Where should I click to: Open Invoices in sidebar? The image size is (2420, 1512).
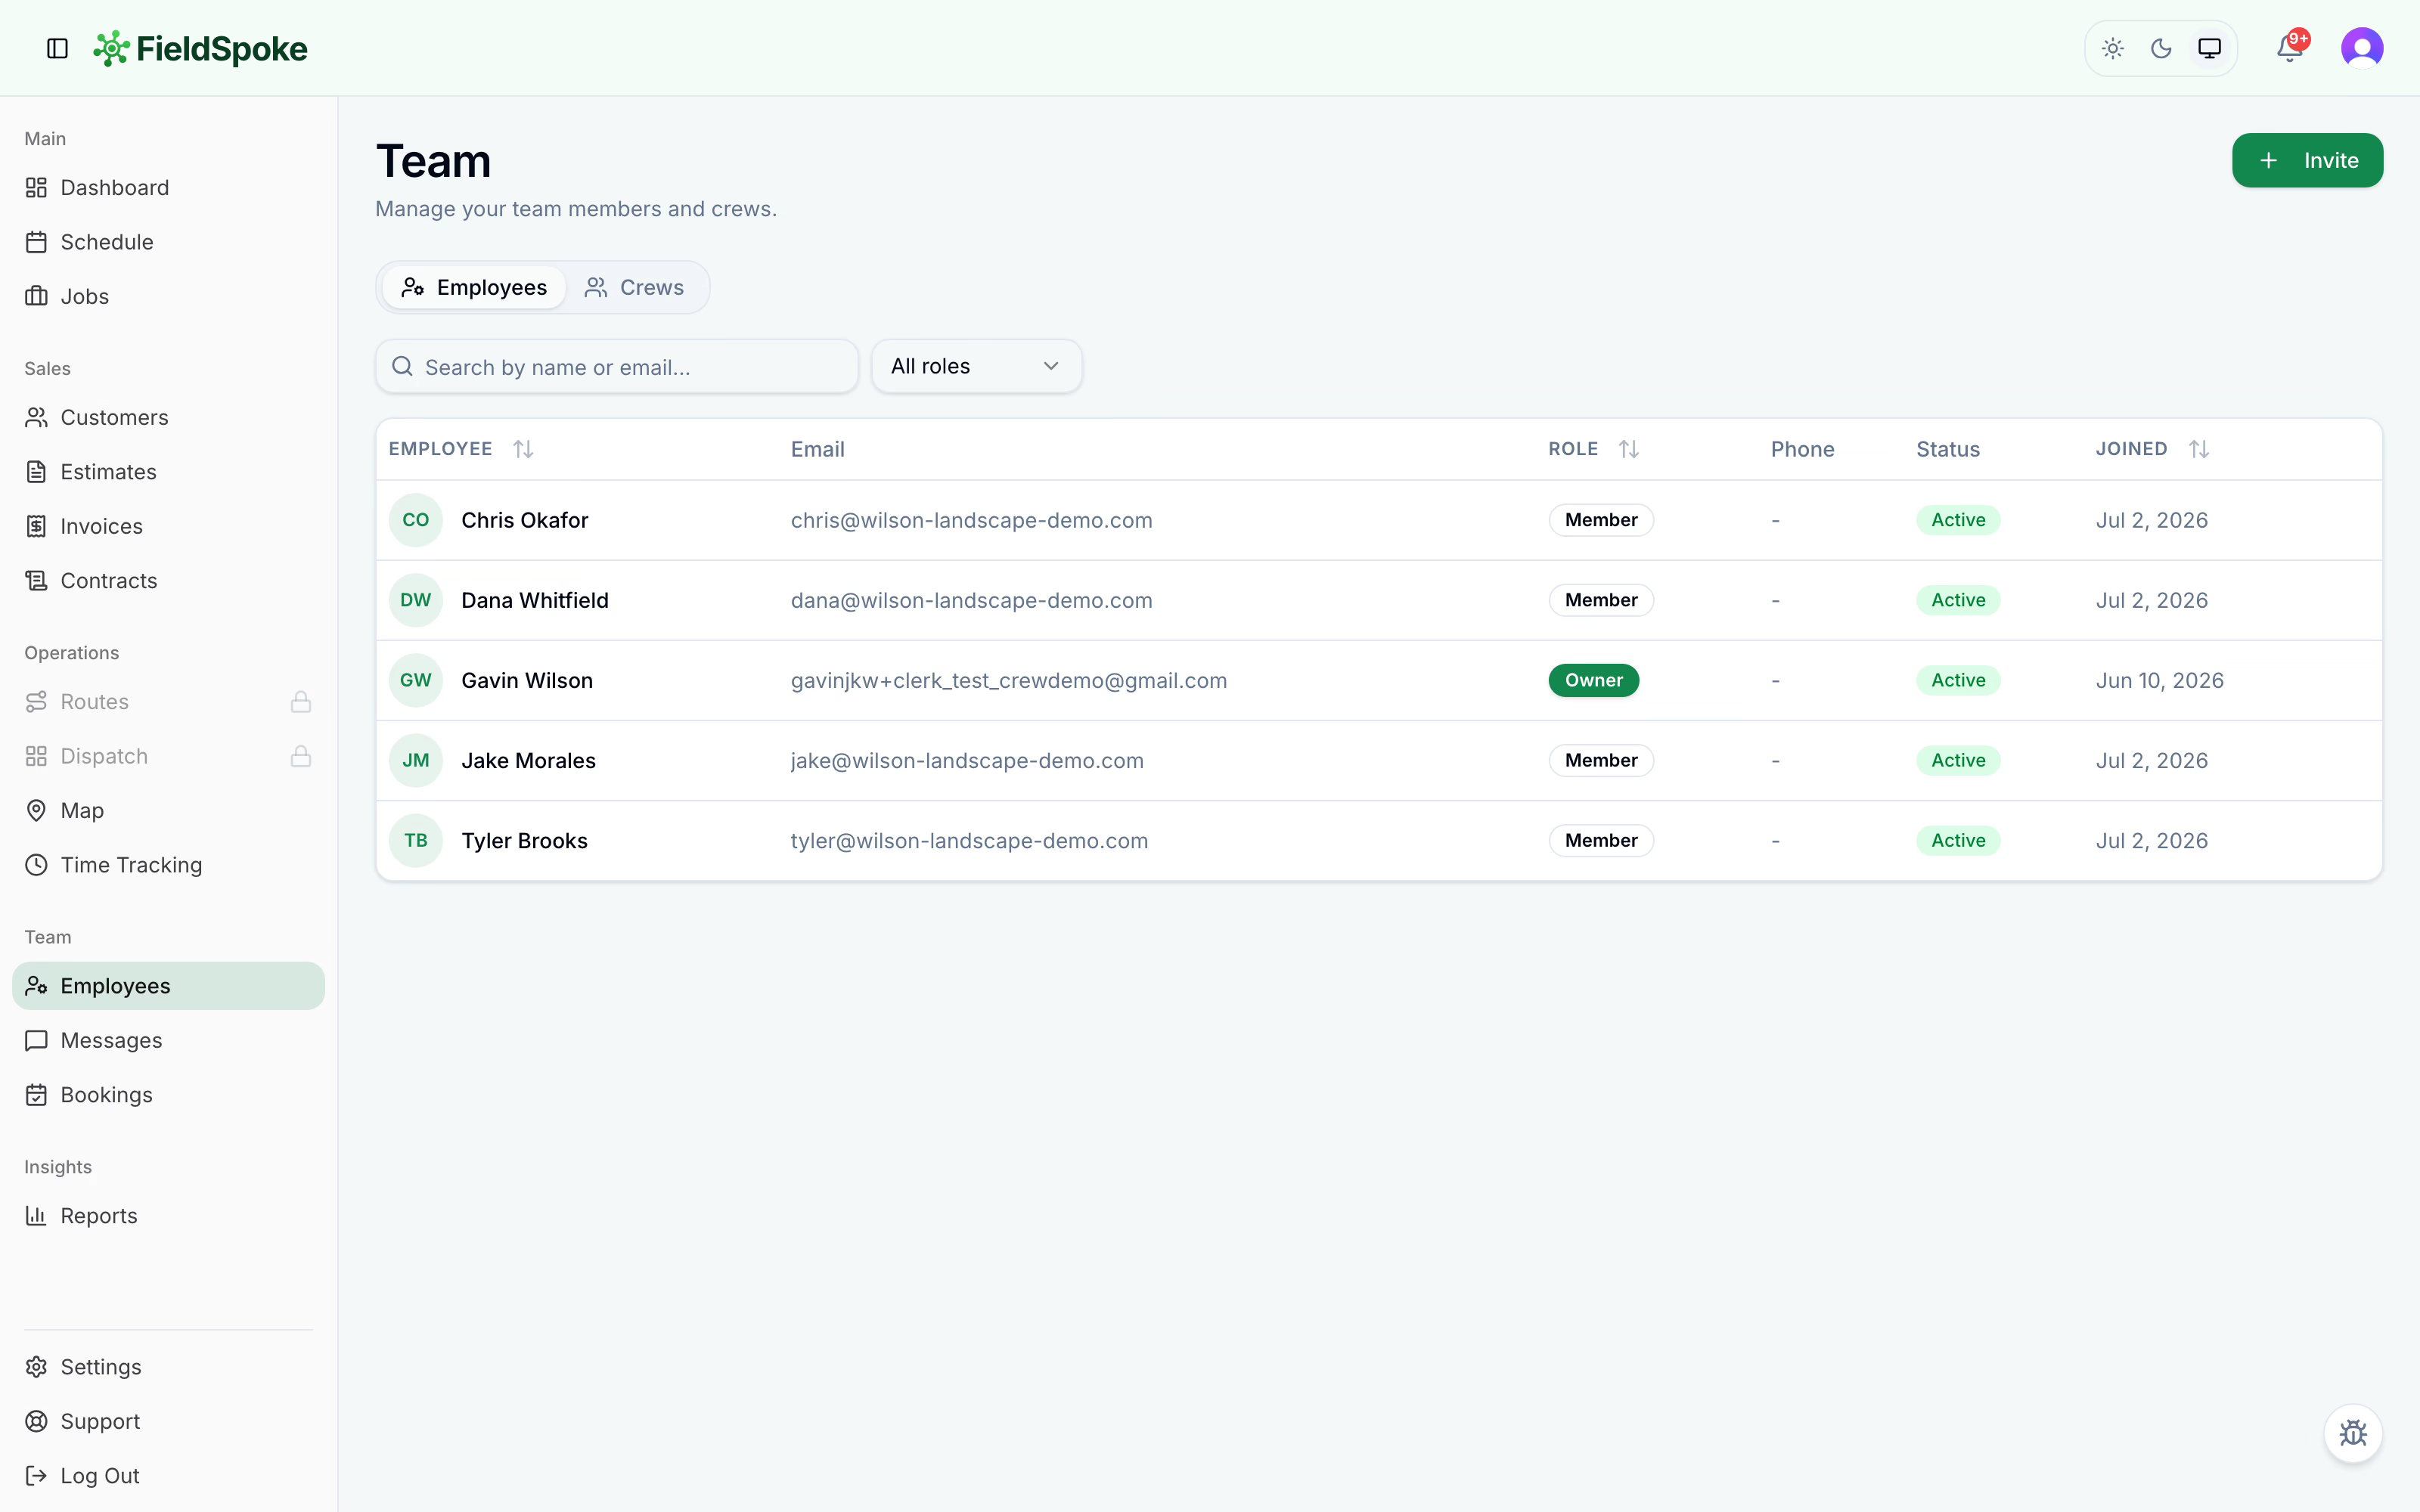168,526
